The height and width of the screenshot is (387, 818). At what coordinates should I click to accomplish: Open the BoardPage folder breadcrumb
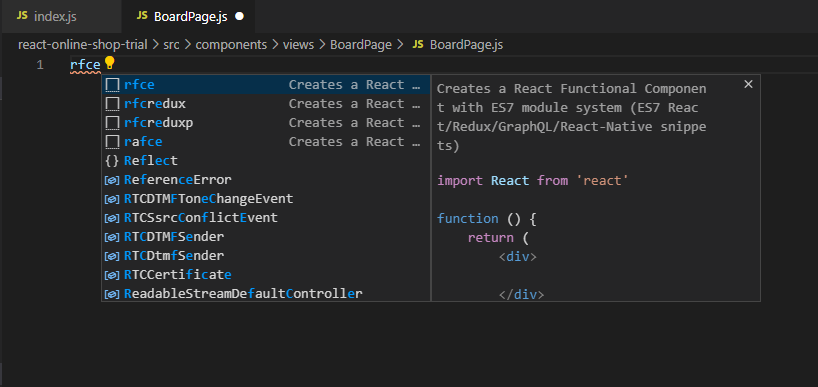point(360,45)
